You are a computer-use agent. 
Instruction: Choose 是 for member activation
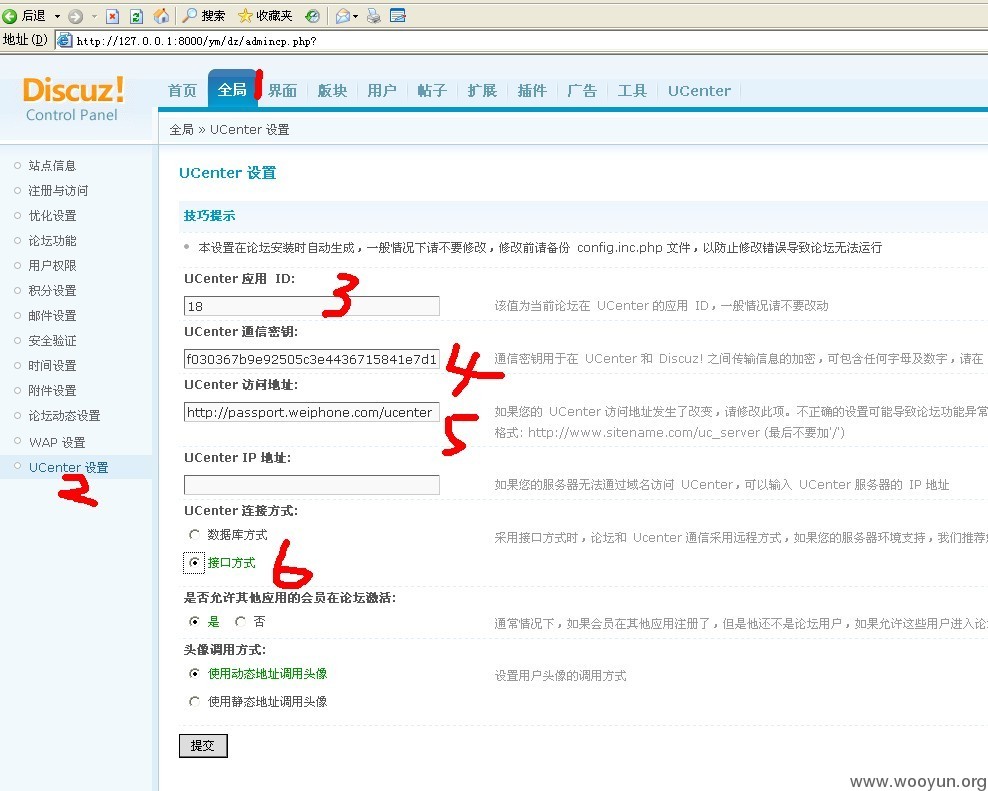(x=194, y=621)
